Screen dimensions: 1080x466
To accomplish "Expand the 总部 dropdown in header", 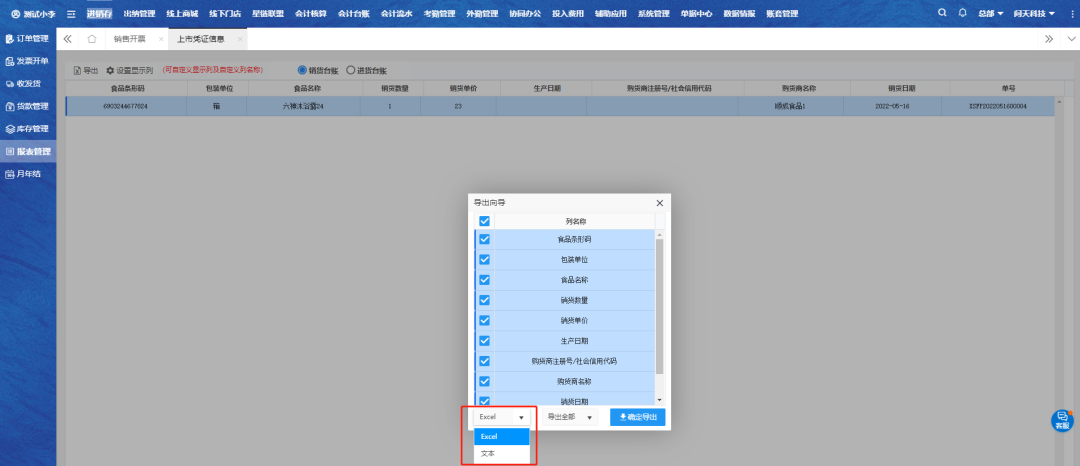I will pos(991,14).
